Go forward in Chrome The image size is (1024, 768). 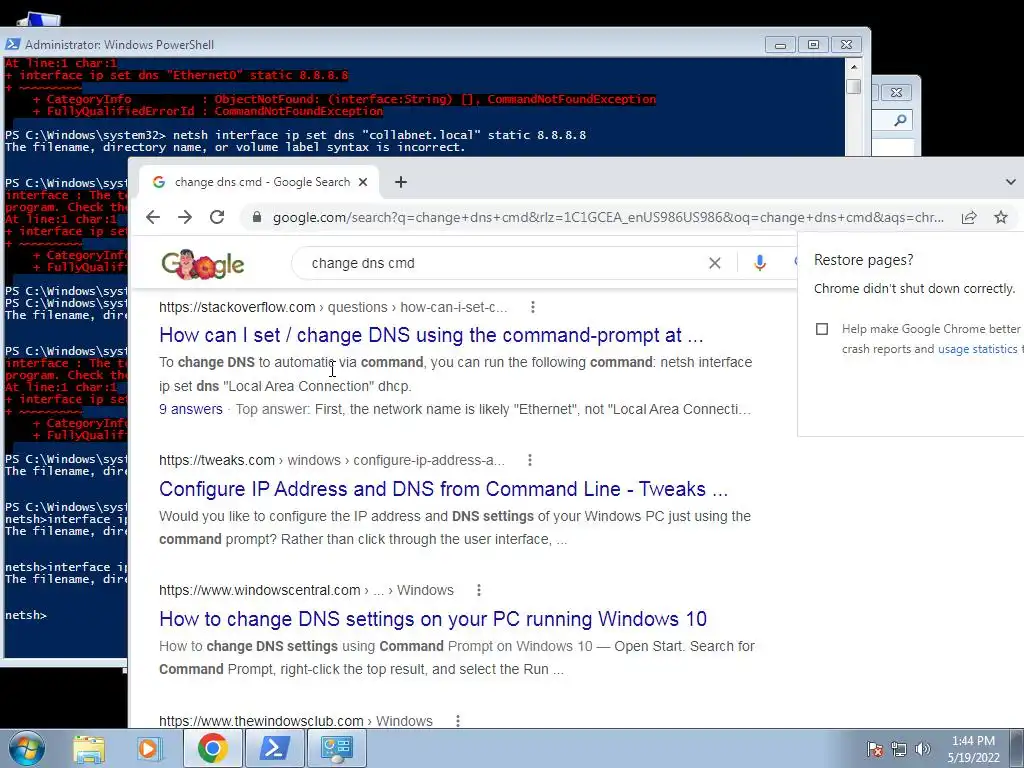(x=185, y=217)
